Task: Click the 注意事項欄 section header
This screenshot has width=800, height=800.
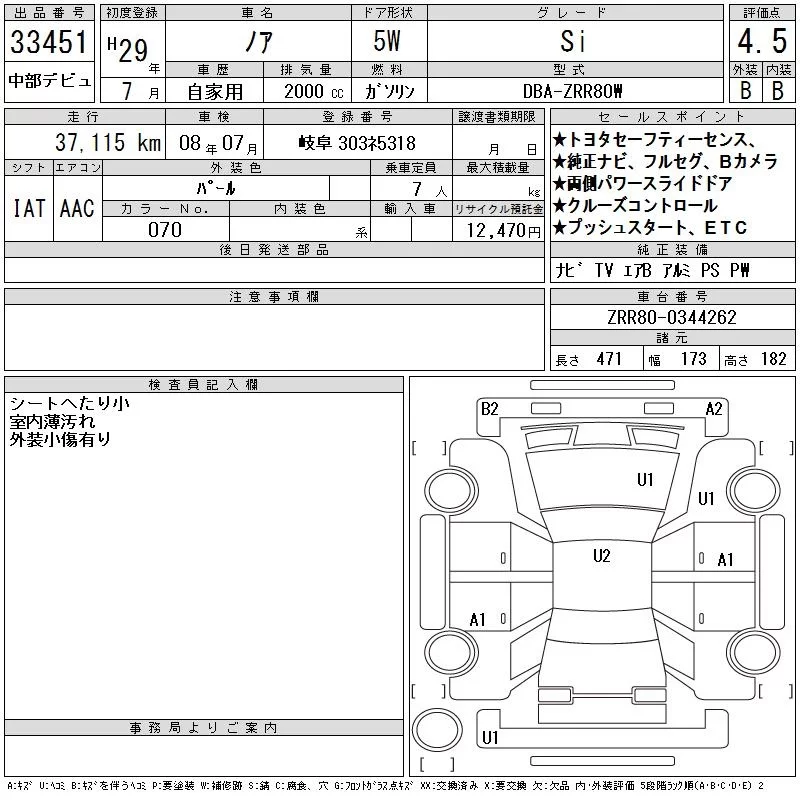Action: [x=274, y=297]
